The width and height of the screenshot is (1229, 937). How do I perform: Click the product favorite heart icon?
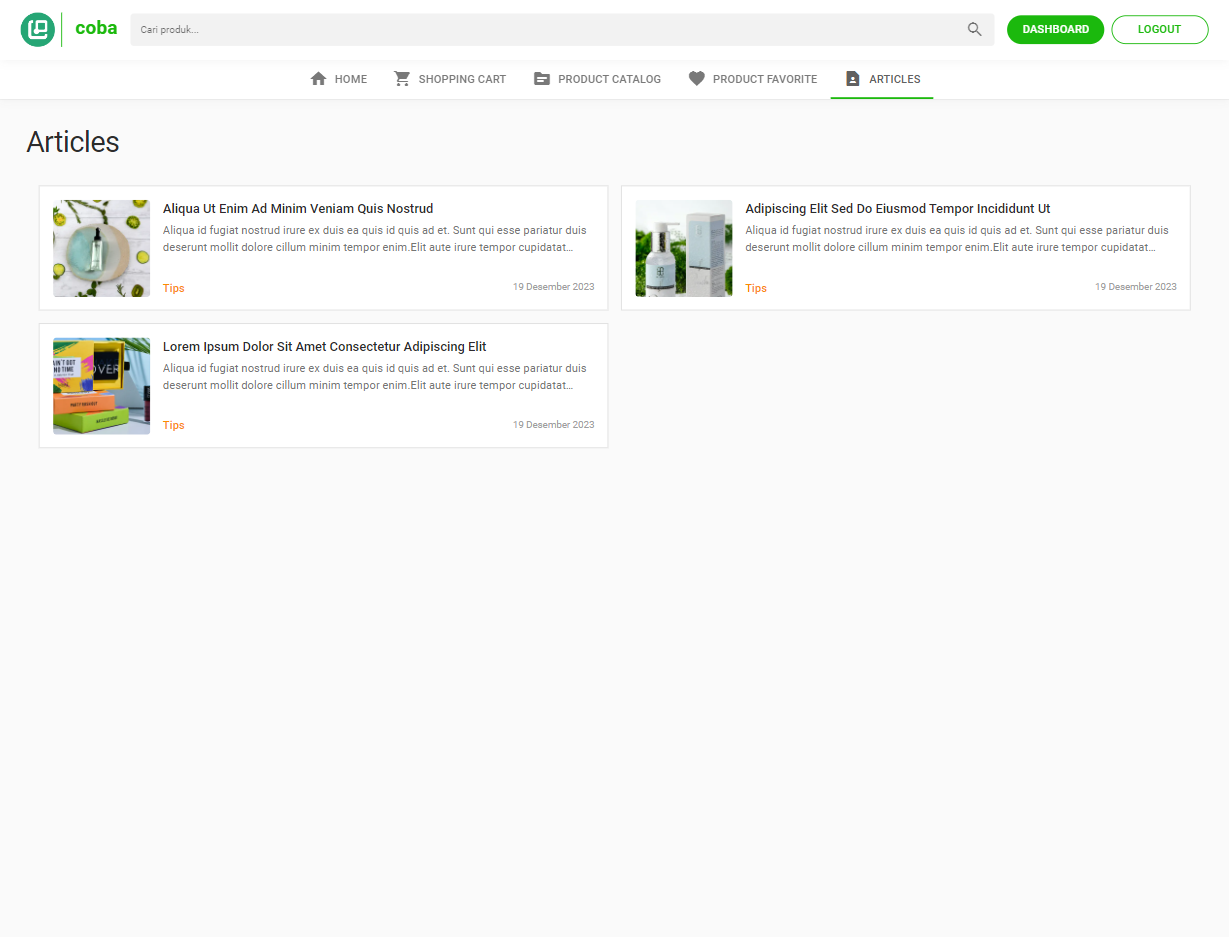pyautogui.click(x=697, y=79)
